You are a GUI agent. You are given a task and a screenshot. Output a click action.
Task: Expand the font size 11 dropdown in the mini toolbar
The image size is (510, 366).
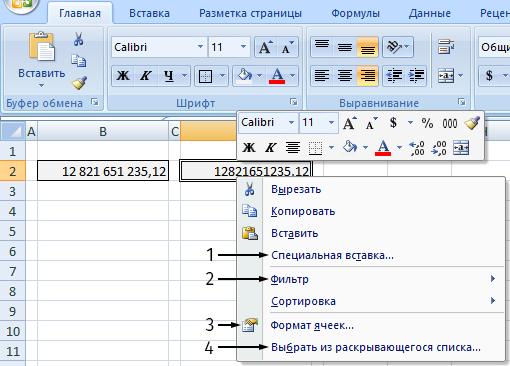pos(331,122)
